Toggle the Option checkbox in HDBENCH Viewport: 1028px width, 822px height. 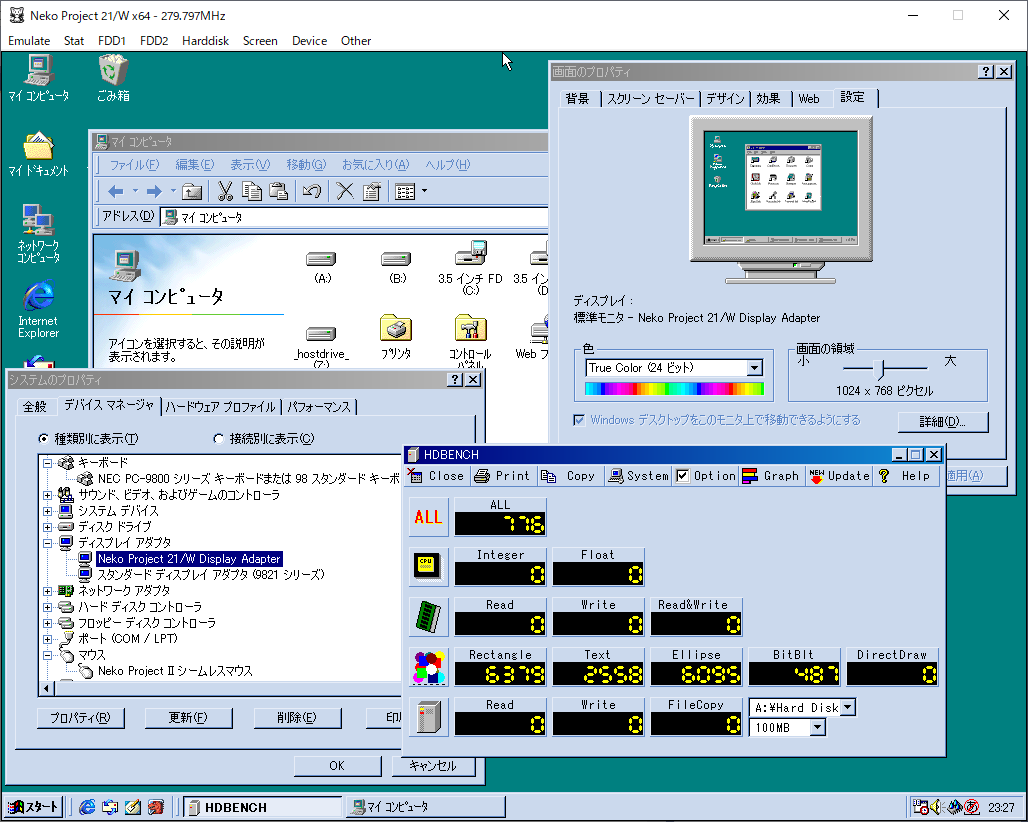(682, 476)
